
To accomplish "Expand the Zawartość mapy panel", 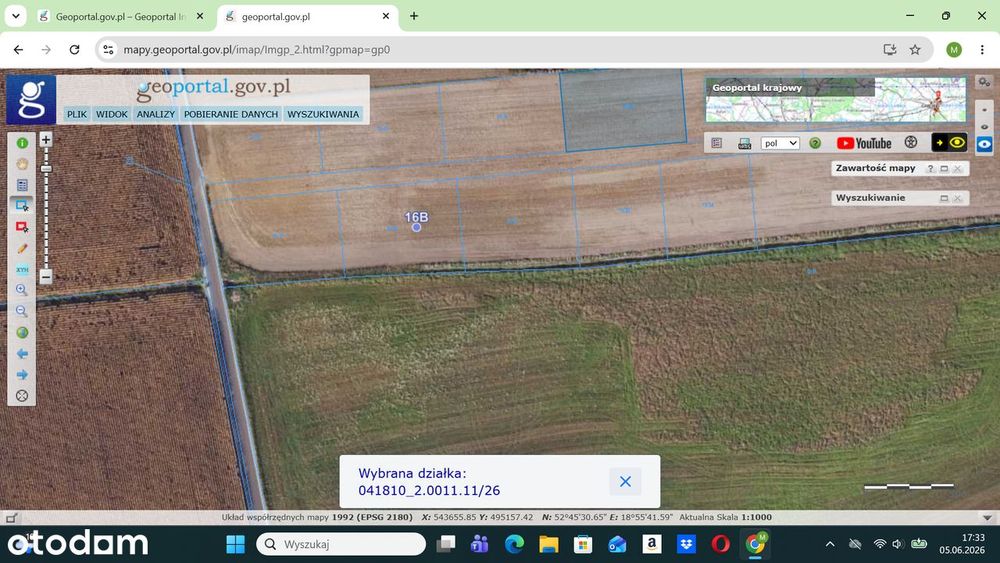I will (945, 168).
